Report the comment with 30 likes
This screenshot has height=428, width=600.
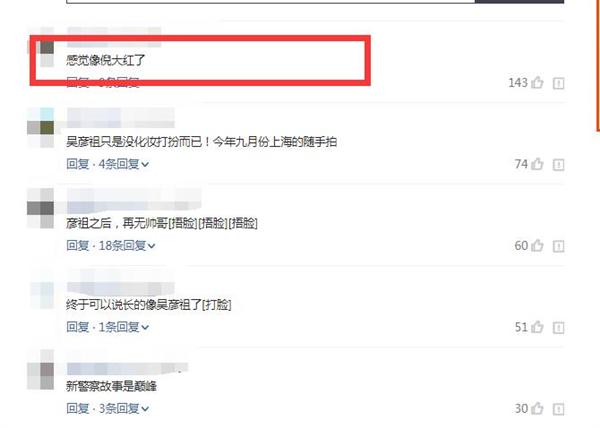click(558, 409)
